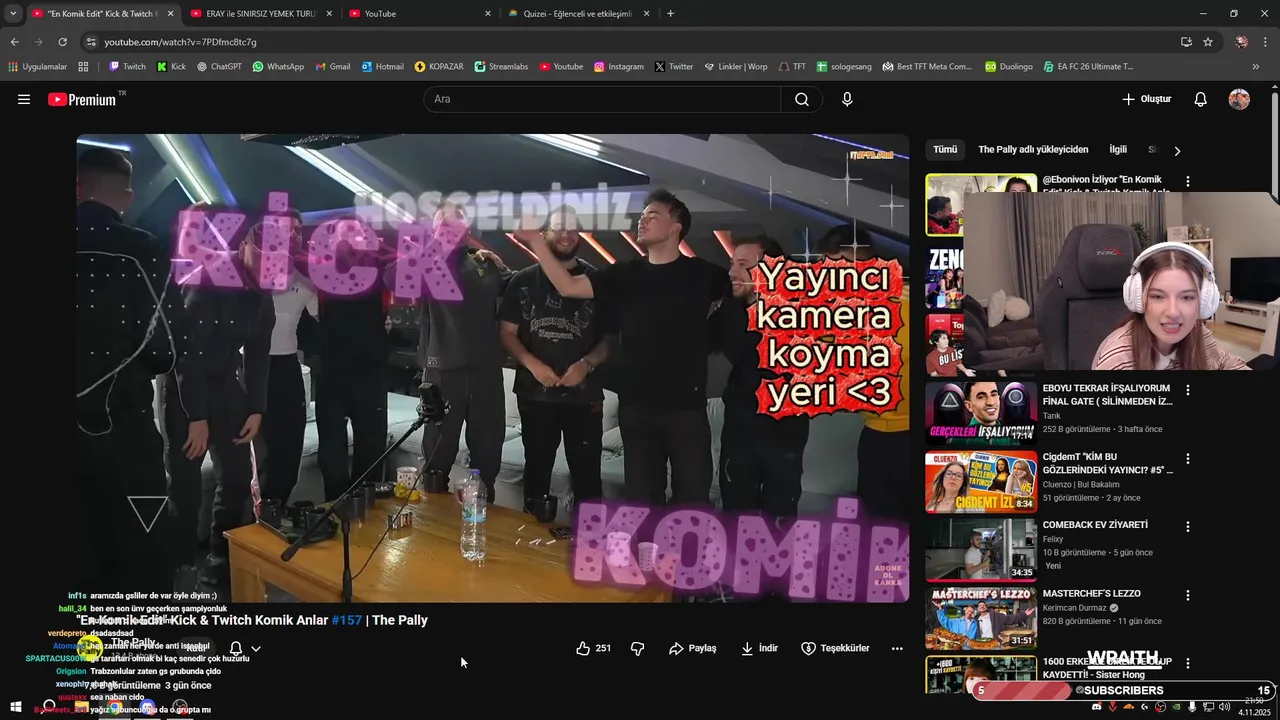Screen dimensions: 1280x720
Task: Open install or cast icon in address bar
Action: point(1186,42)
